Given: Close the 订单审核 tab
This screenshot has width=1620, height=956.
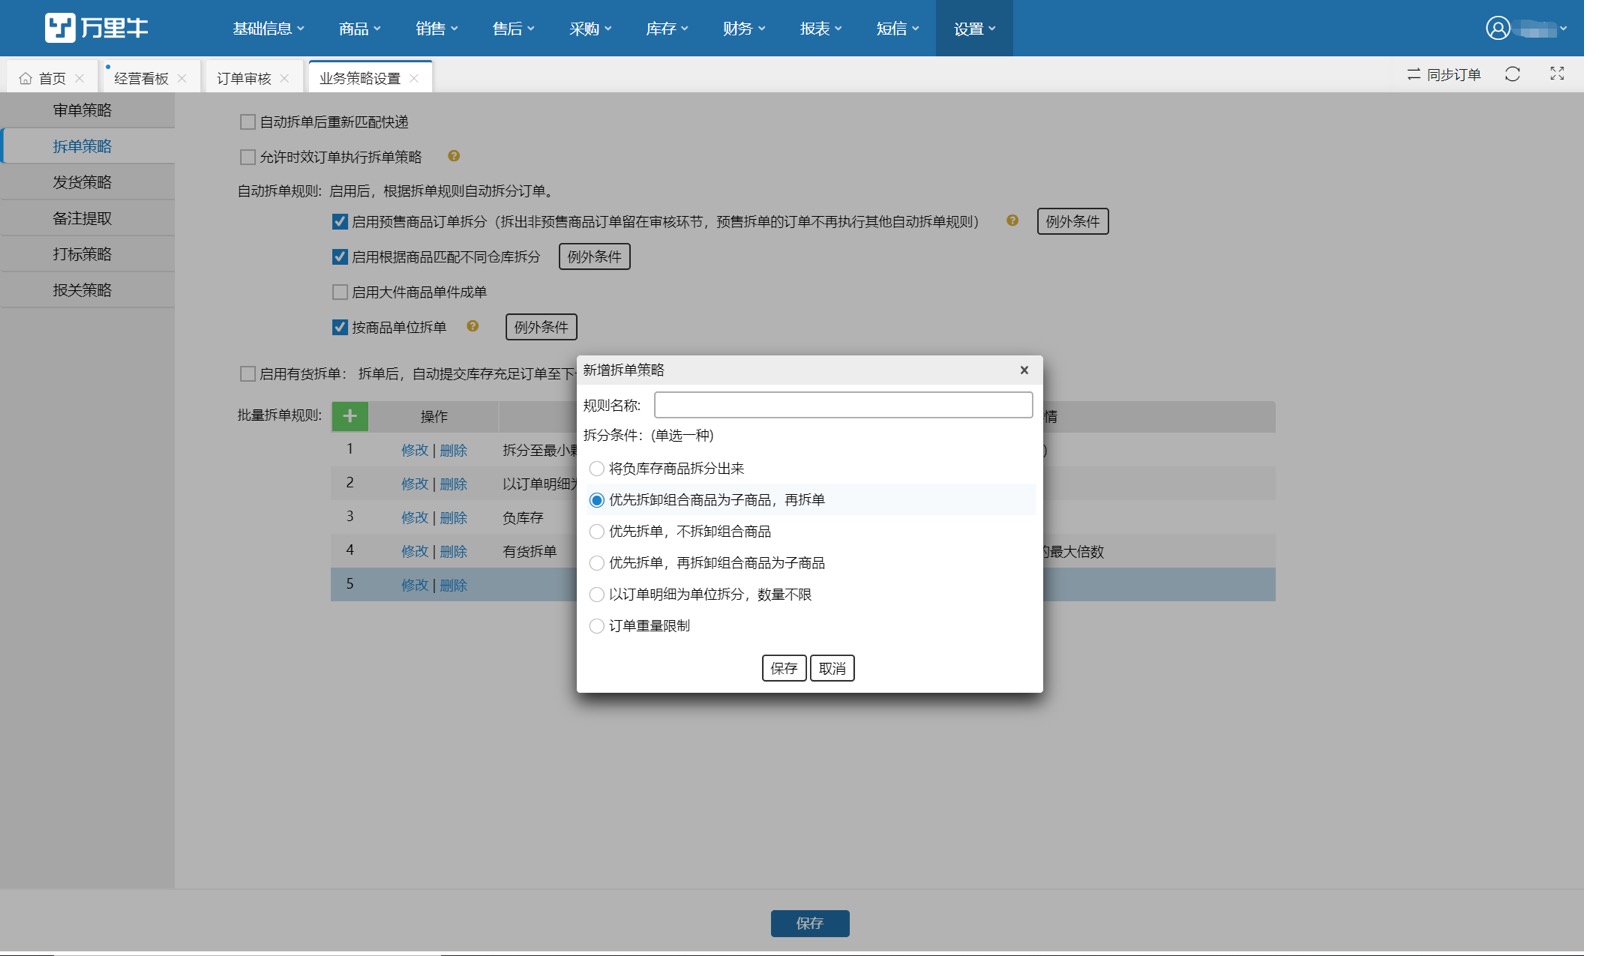Looking at the screenshot, I should (285, 78).
